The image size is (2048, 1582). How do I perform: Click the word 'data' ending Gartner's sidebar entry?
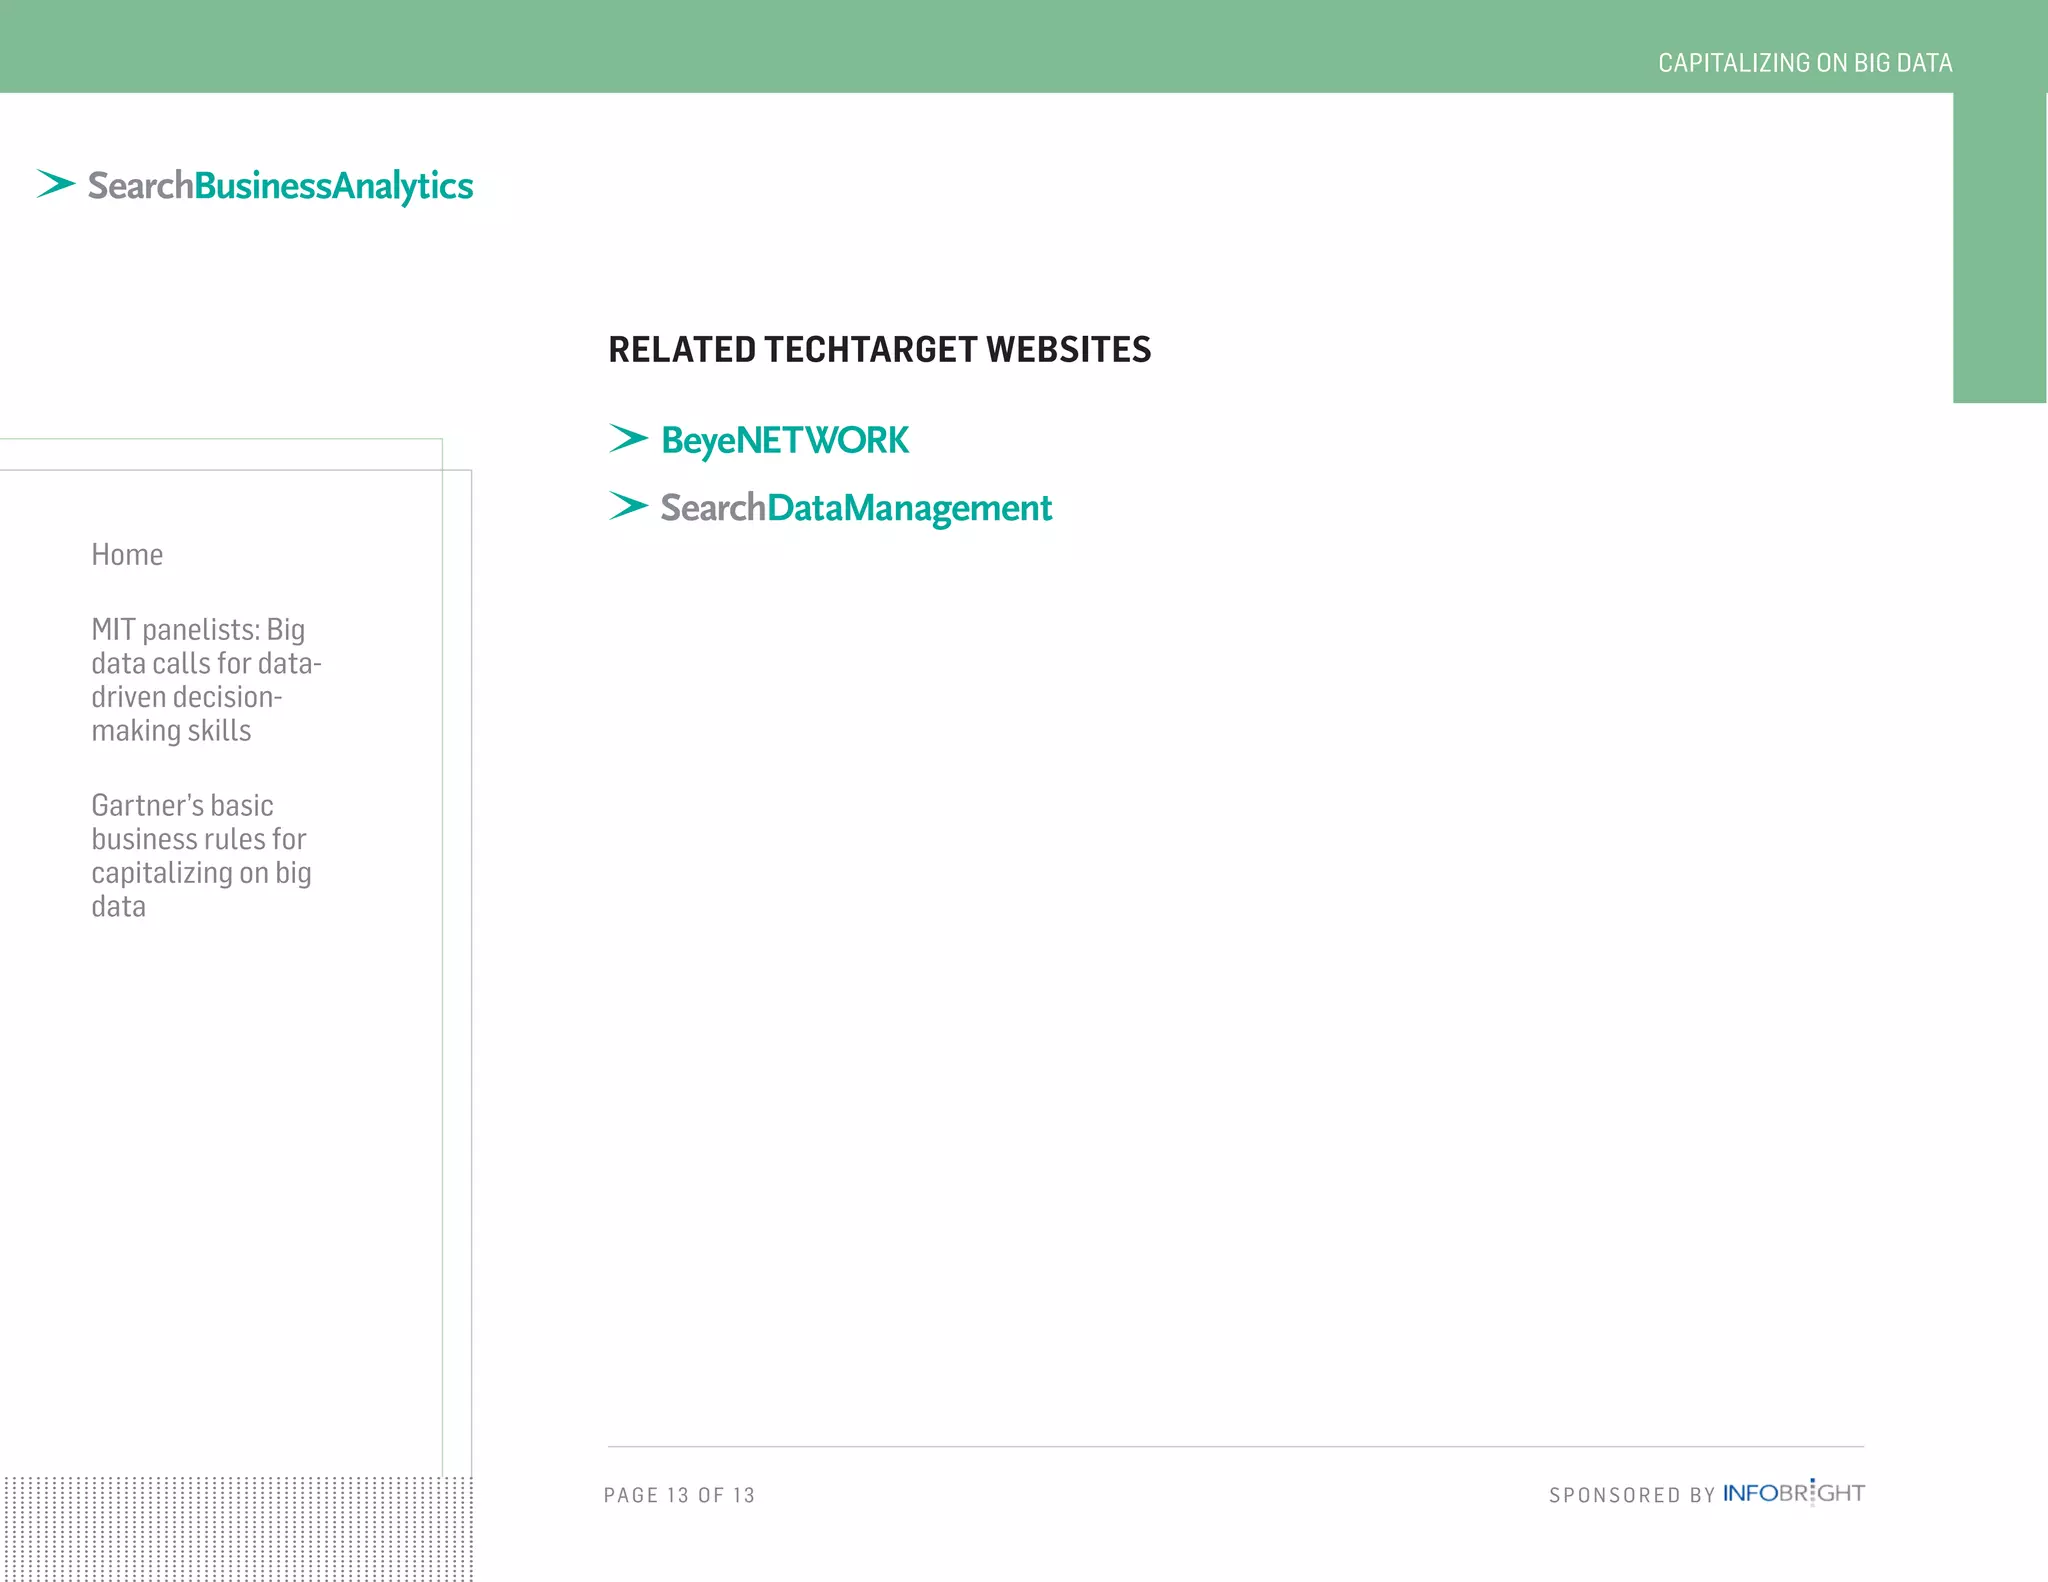coord(118,907)
